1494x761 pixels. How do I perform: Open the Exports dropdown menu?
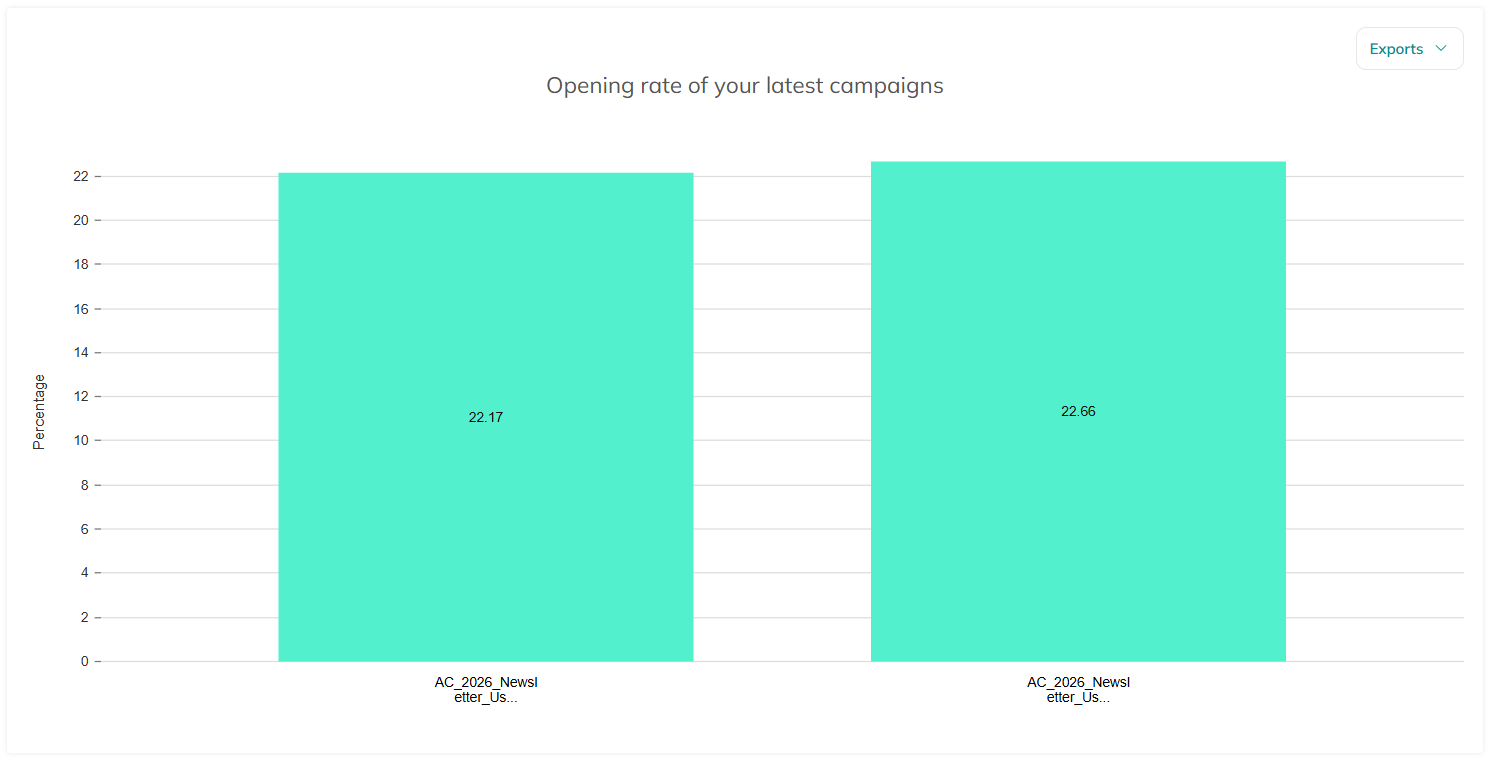[x=1409, y=49]
